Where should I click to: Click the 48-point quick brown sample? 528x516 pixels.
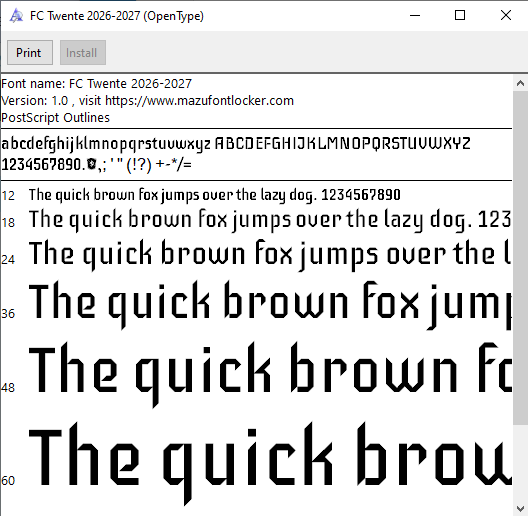270,374
